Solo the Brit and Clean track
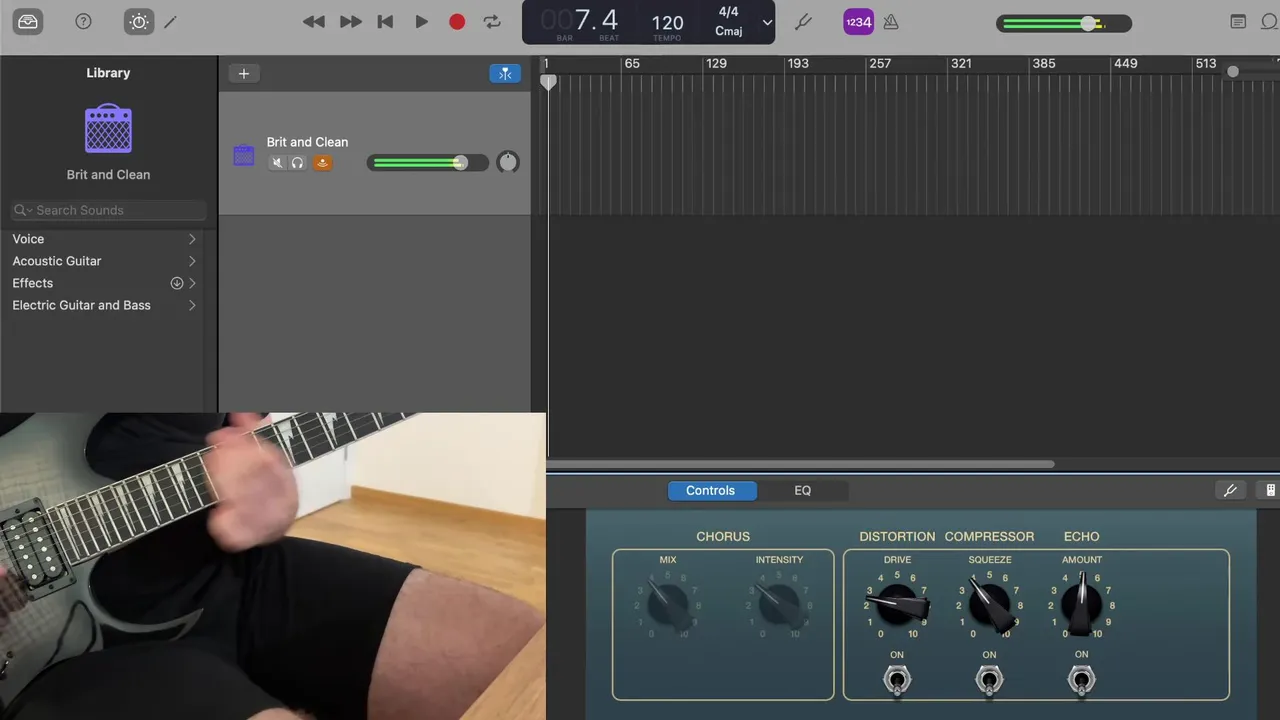 298,163
